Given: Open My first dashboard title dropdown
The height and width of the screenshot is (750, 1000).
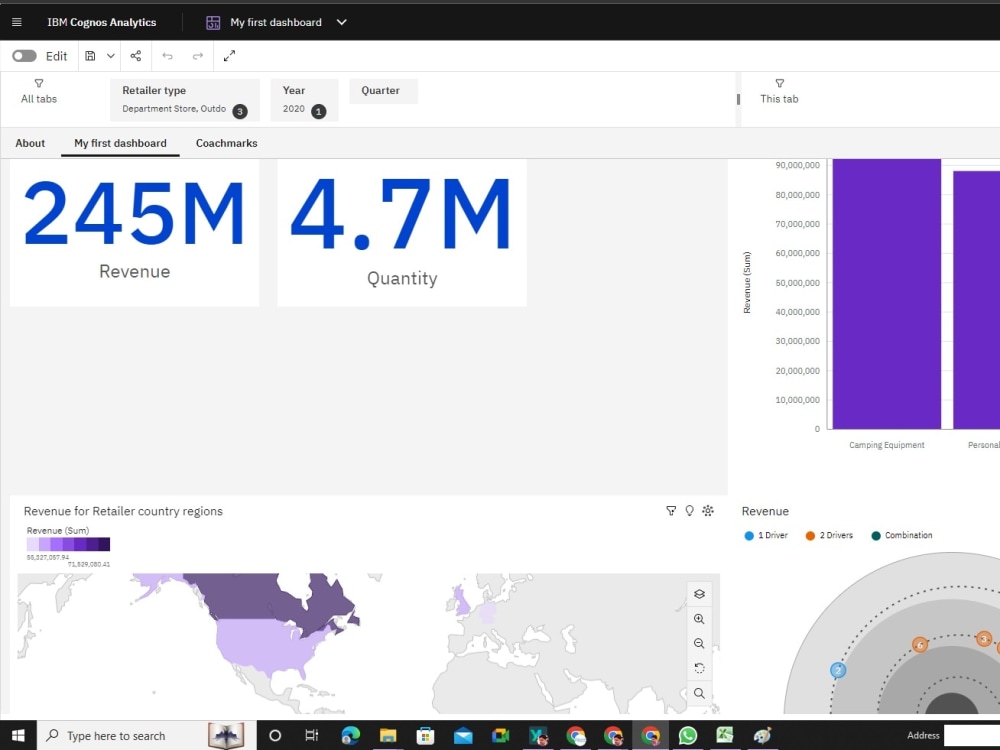Looking at the screenshot, I should point(342,22).
